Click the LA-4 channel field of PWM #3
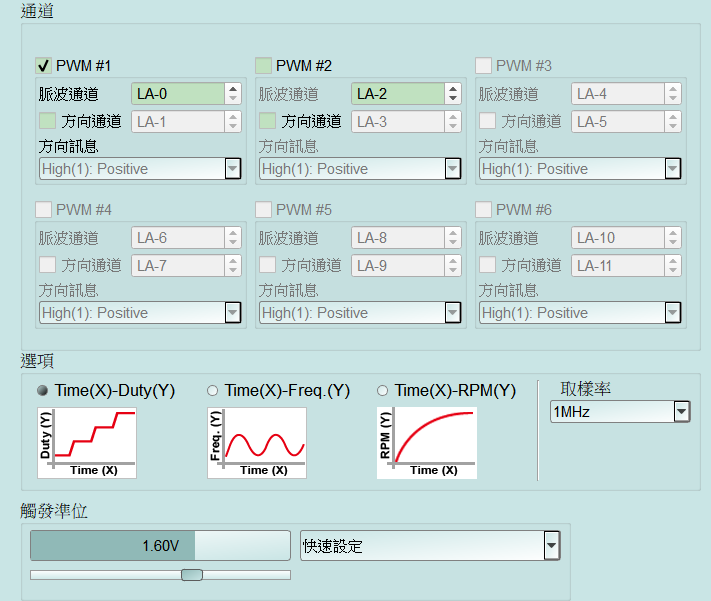Screen dimensions: 711x601 [x=618, y=94]
